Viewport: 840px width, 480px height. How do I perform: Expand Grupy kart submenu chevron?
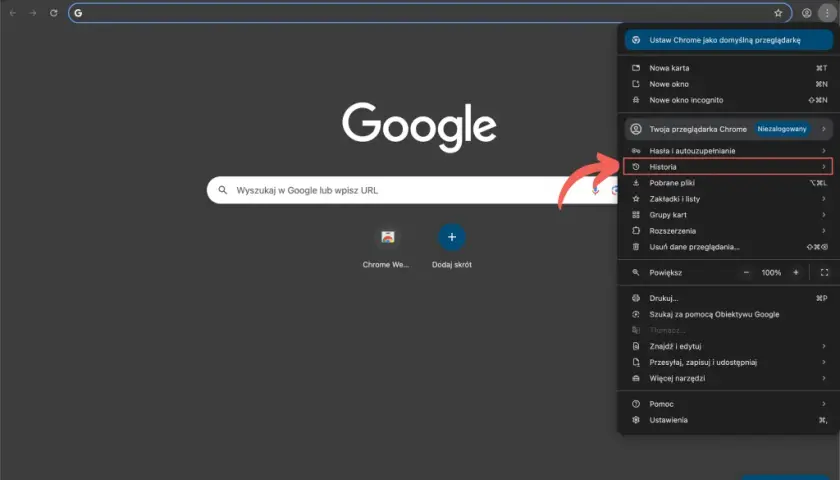823,215
